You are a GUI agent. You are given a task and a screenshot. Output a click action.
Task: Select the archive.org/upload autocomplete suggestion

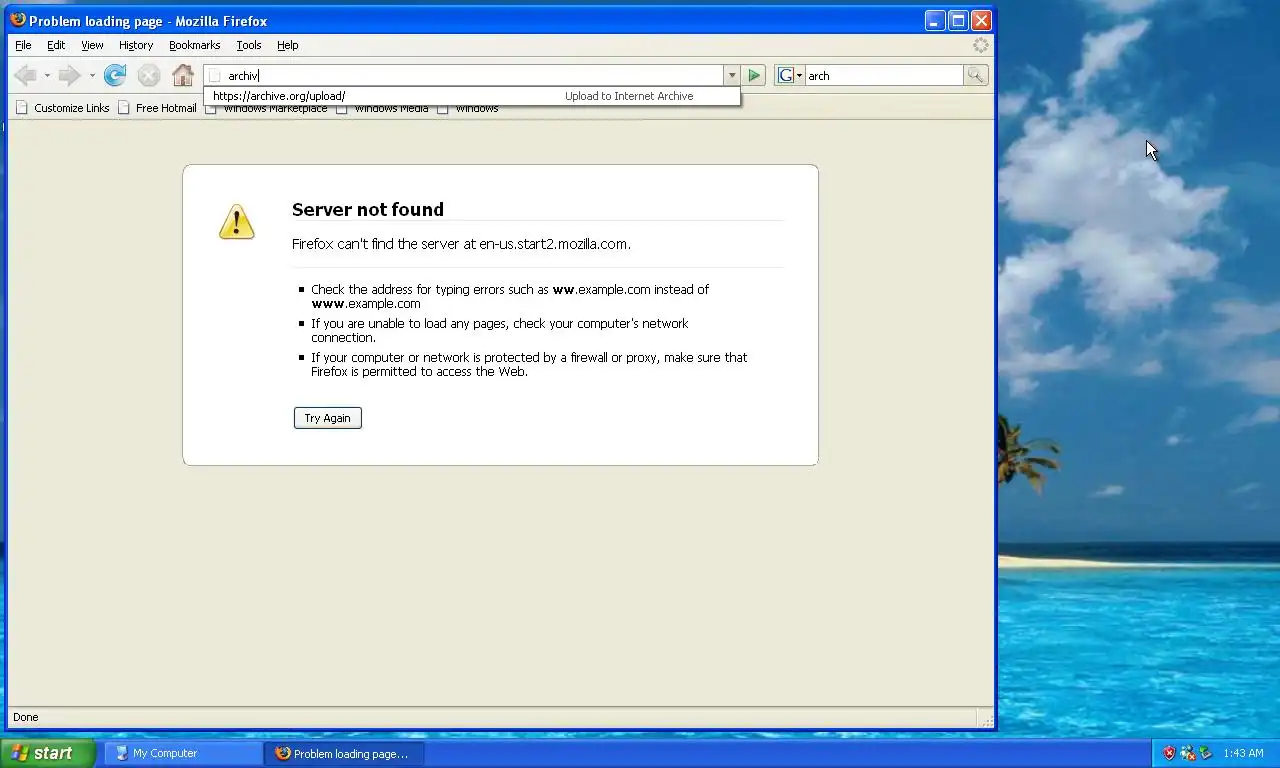pos(472,96)
